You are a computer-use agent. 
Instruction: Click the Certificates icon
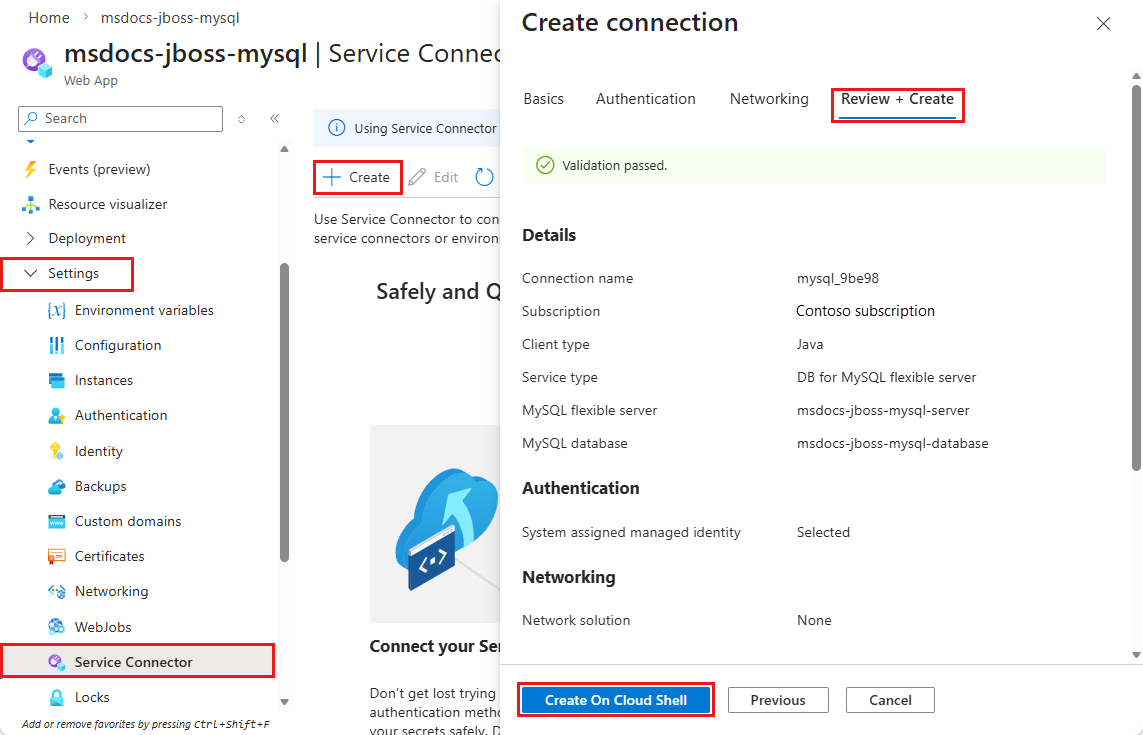(56, 556)
